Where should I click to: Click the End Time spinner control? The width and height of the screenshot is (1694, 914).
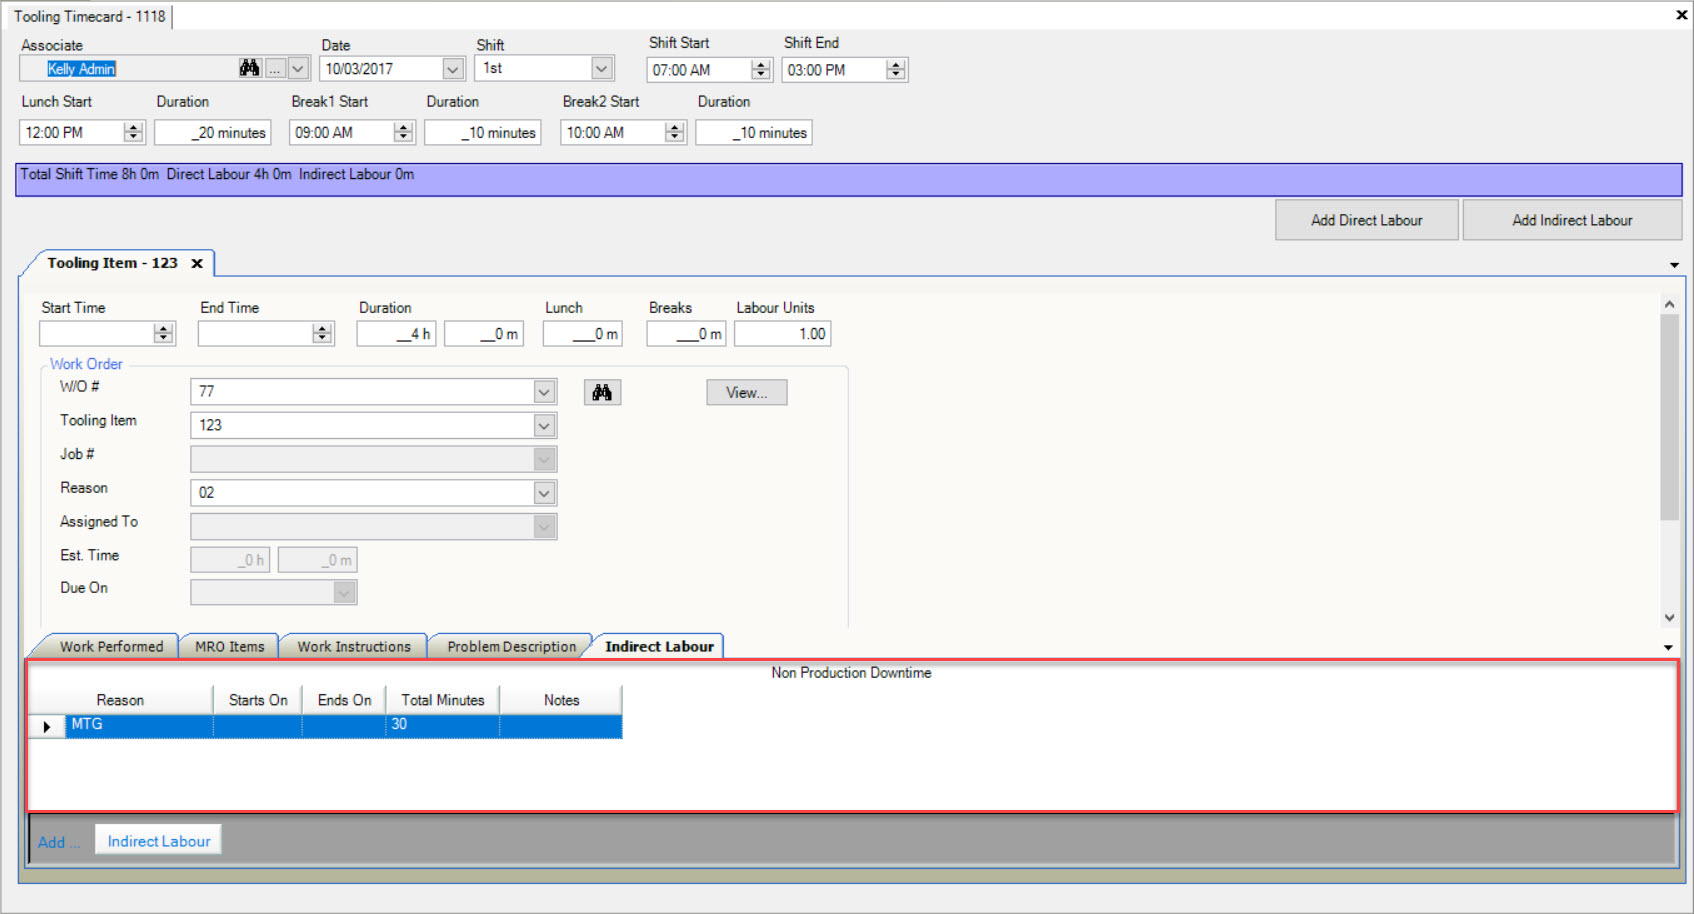pyautogui.click(x=322, y=334)
